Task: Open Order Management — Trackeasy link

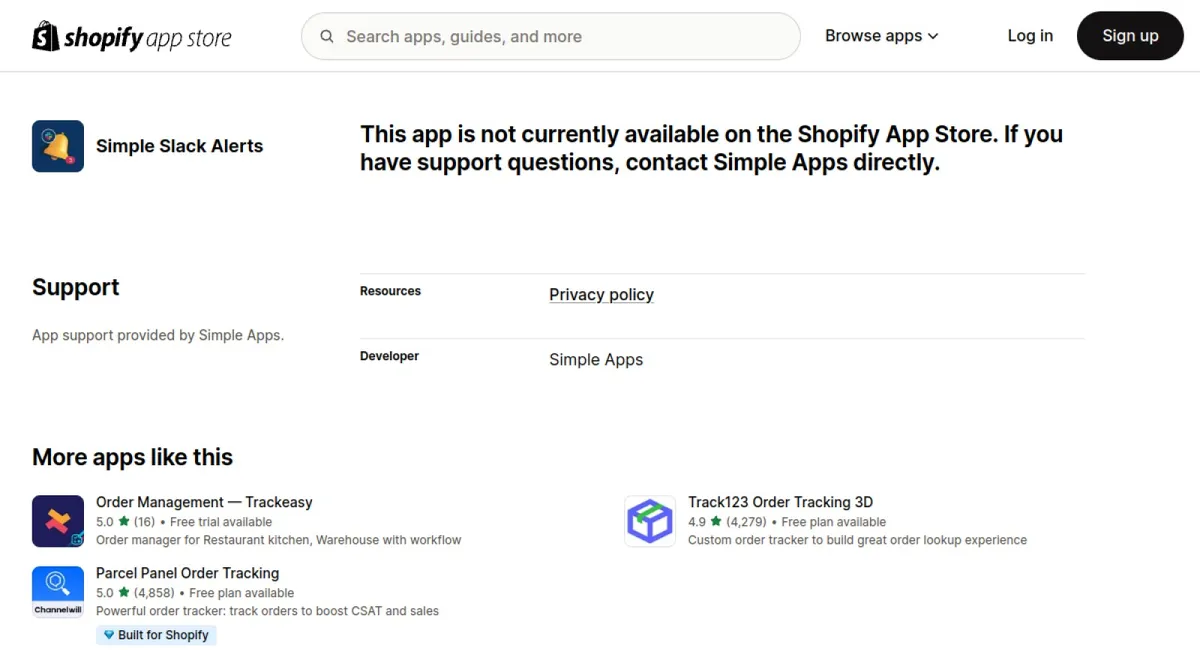Action: pos(204,502)
